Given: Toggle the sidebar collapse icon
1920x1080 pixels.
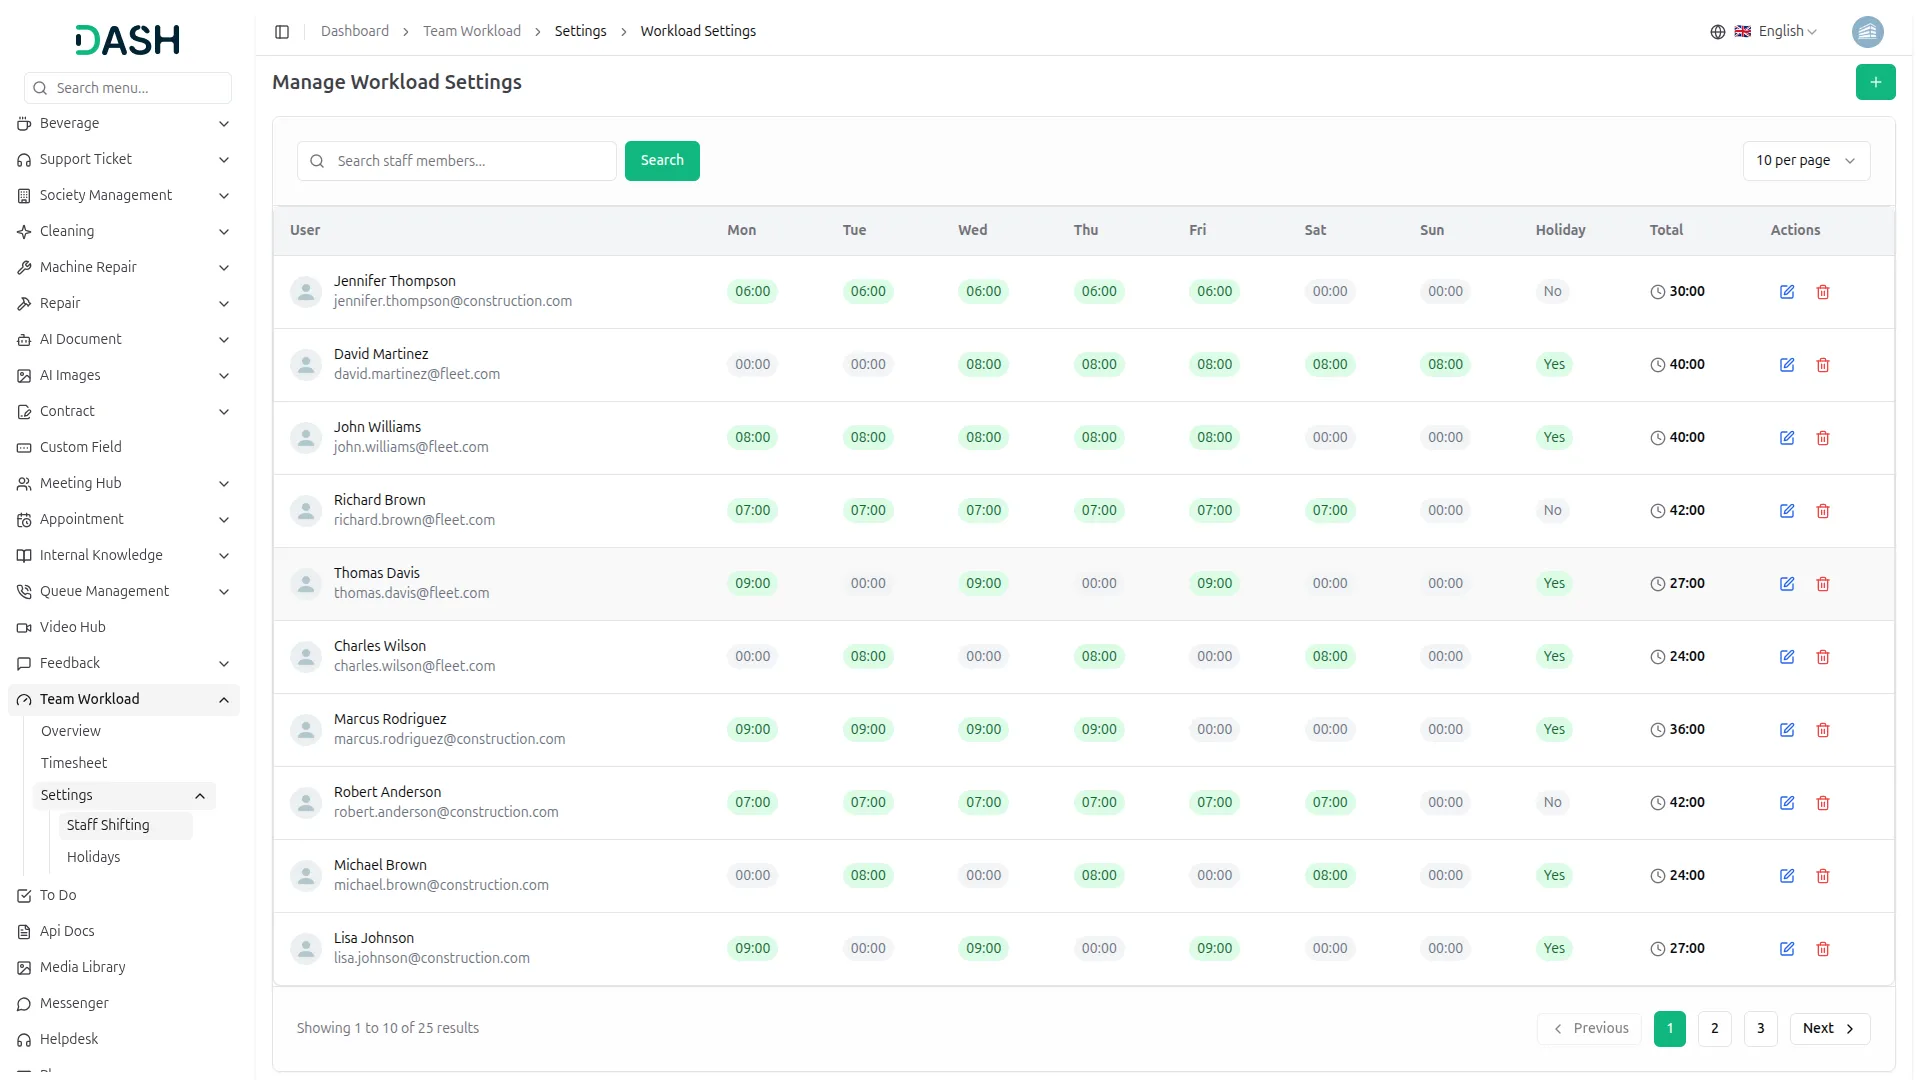Looking at the screenshot, I should click(282, 32).
